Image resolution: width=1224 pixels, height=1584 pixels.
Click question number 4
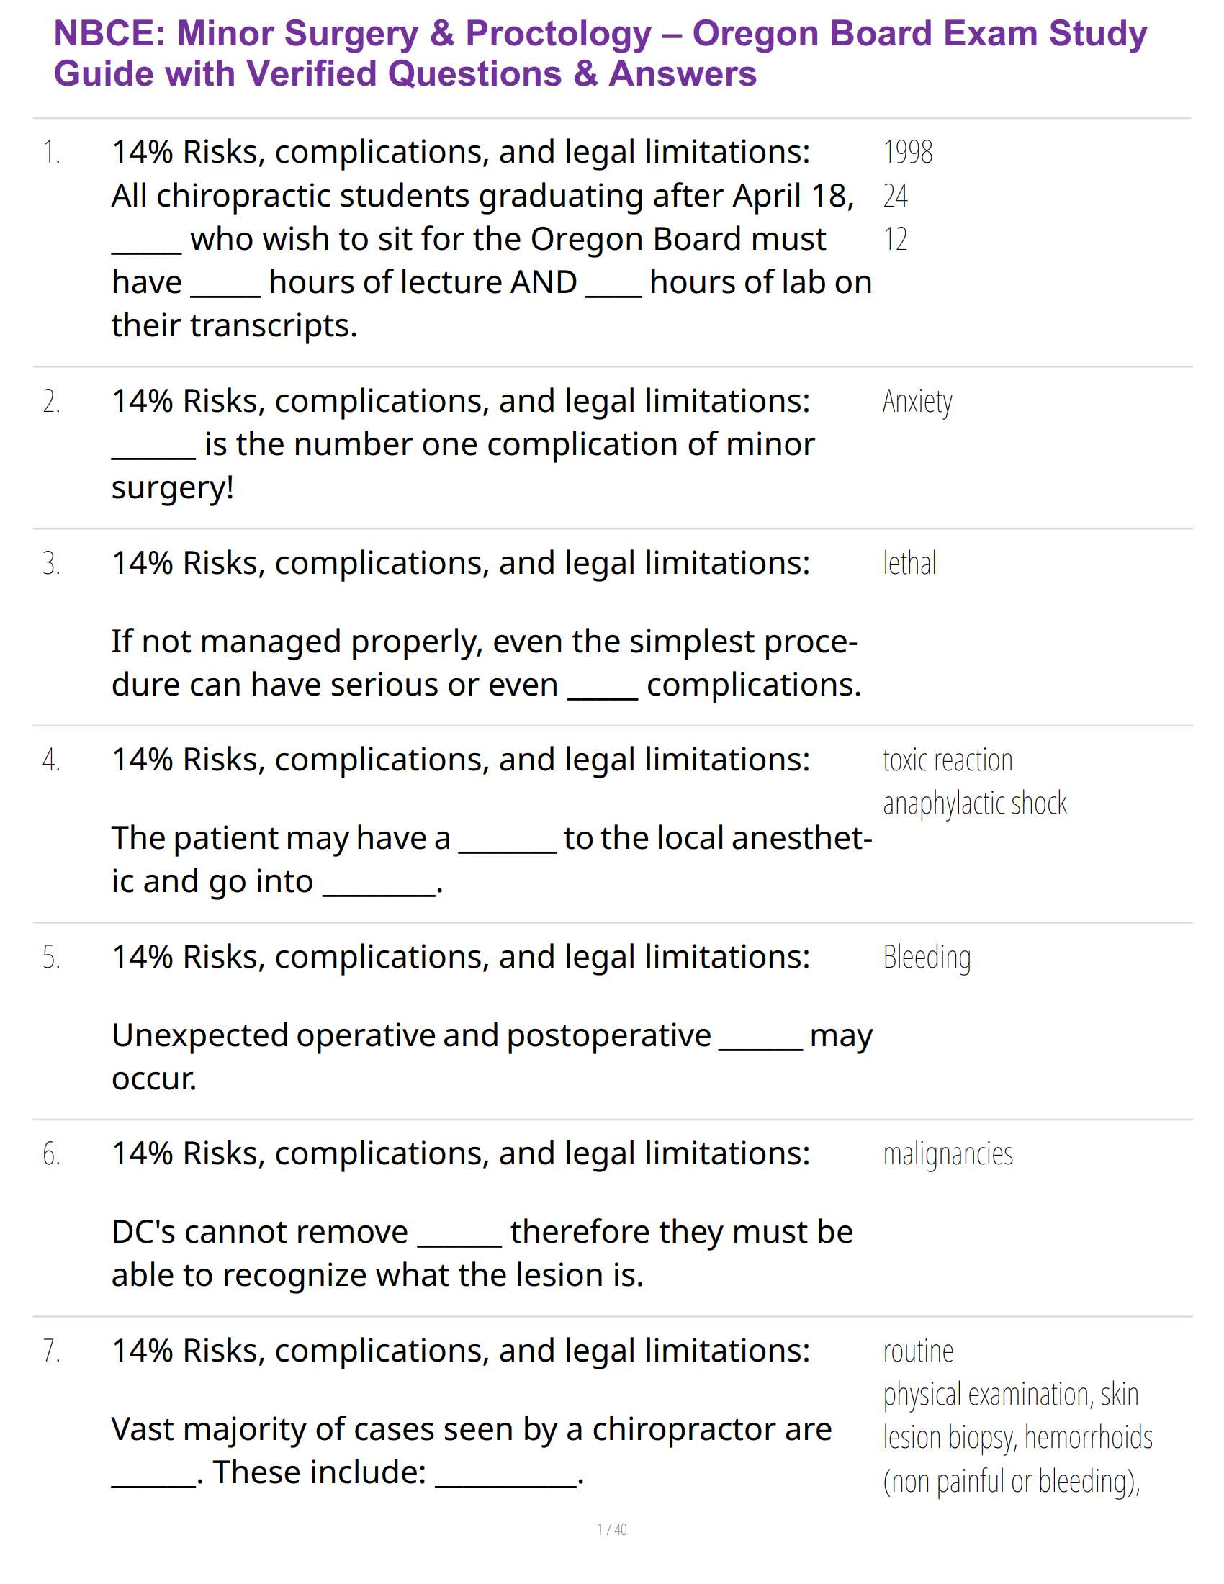point(52,761)
